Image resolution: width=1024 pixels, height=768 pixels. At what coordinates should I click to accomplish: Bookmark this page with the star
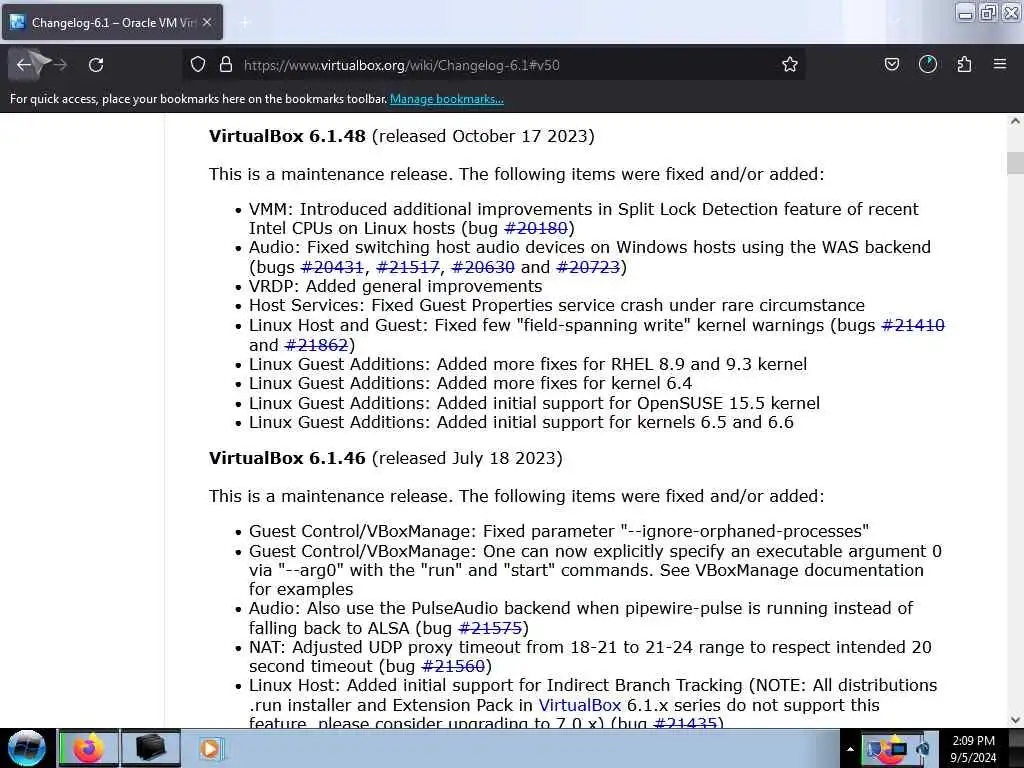790,65
